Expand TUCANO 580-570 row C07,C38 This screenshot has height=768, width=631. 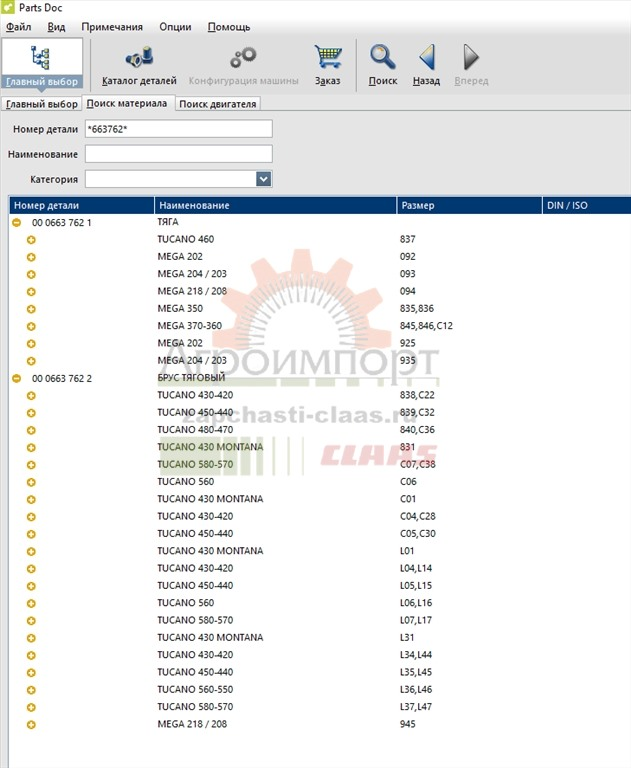(31, 465)
